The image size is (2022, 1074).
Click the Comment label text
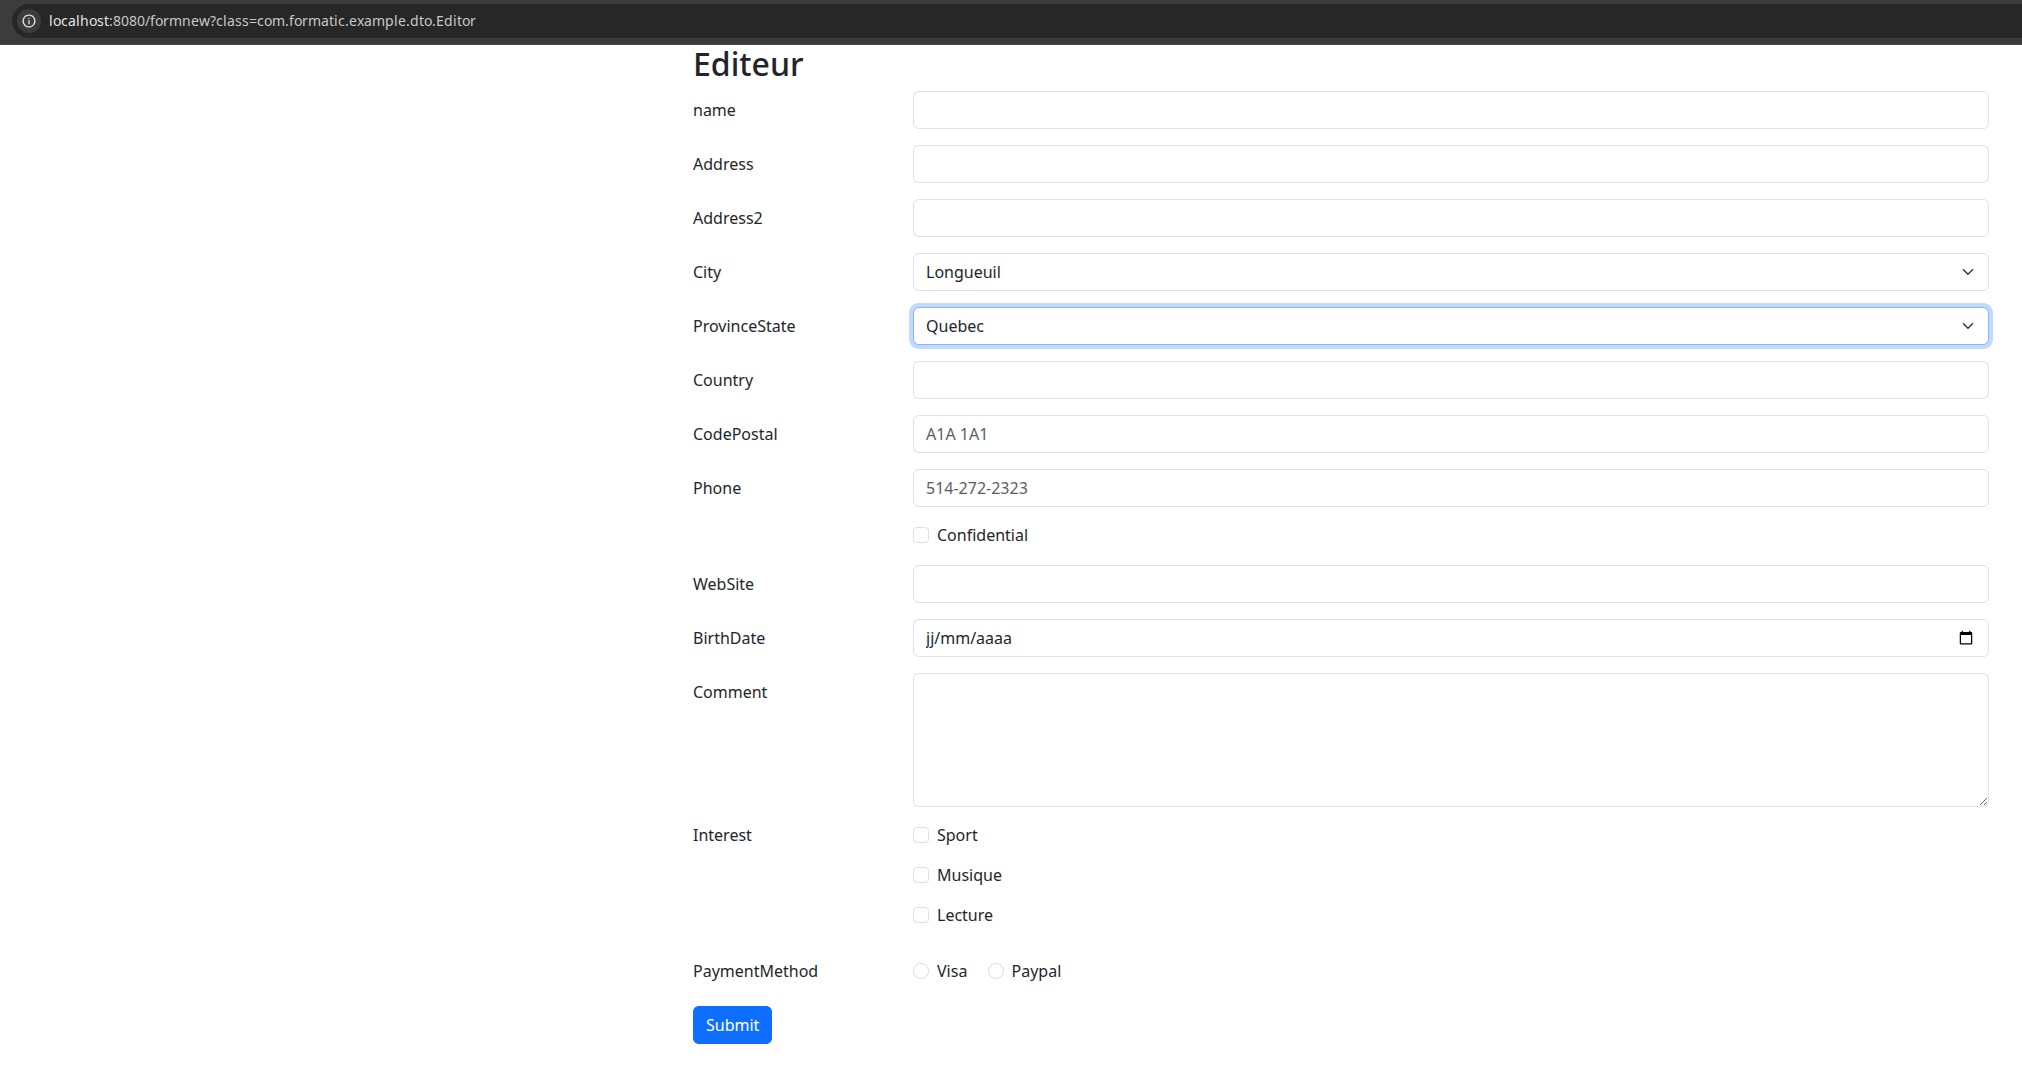click(730, 692)
